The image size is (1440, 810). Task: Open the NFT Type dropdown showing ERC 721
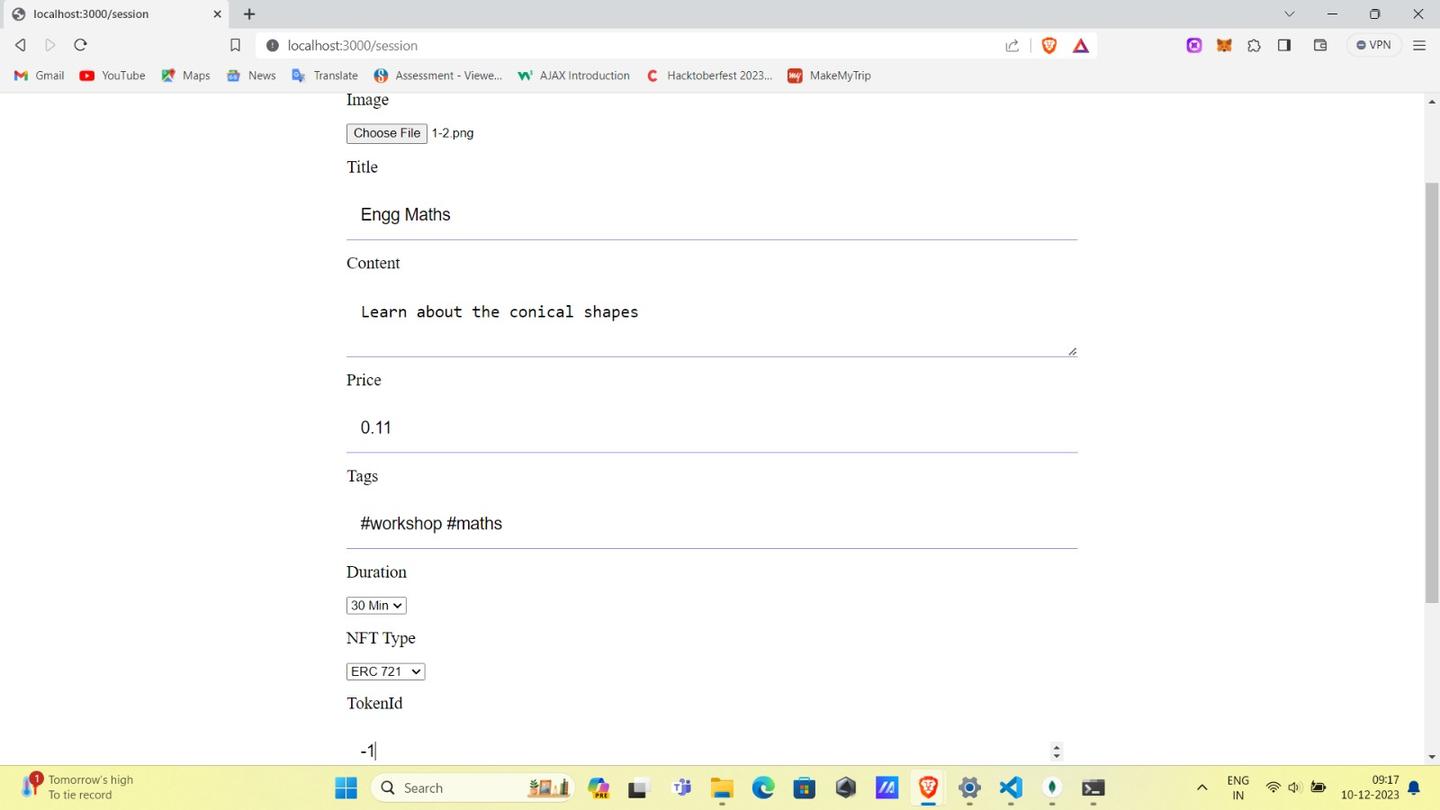(386, 671)
